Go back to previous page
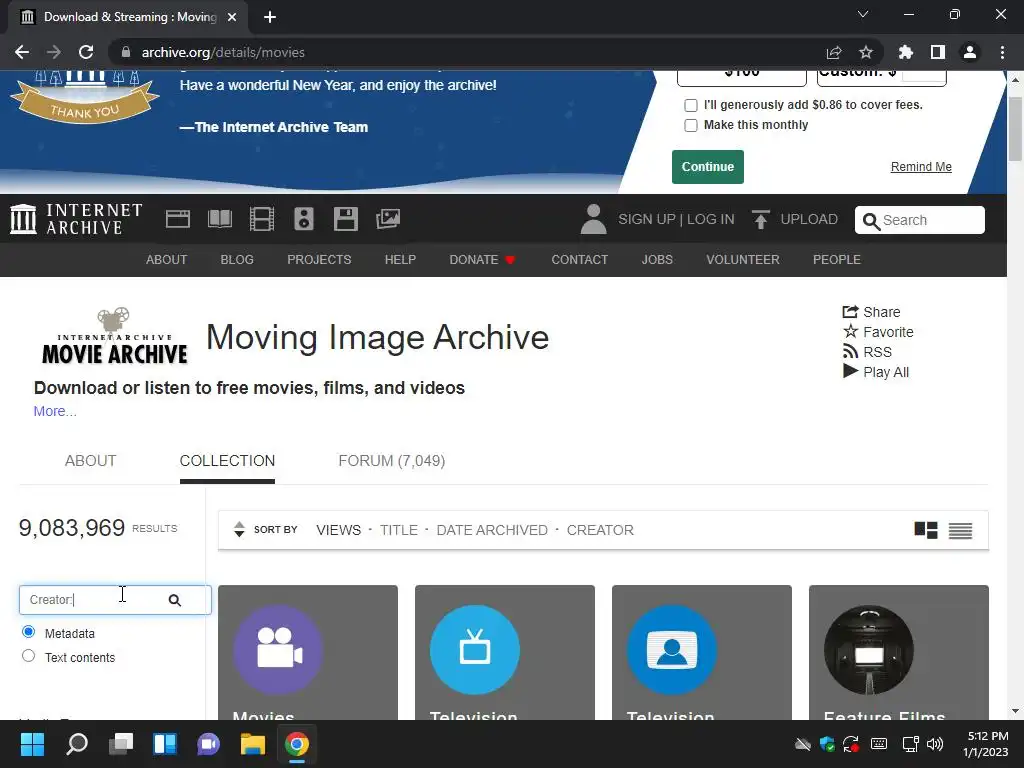 click(22, 52)
